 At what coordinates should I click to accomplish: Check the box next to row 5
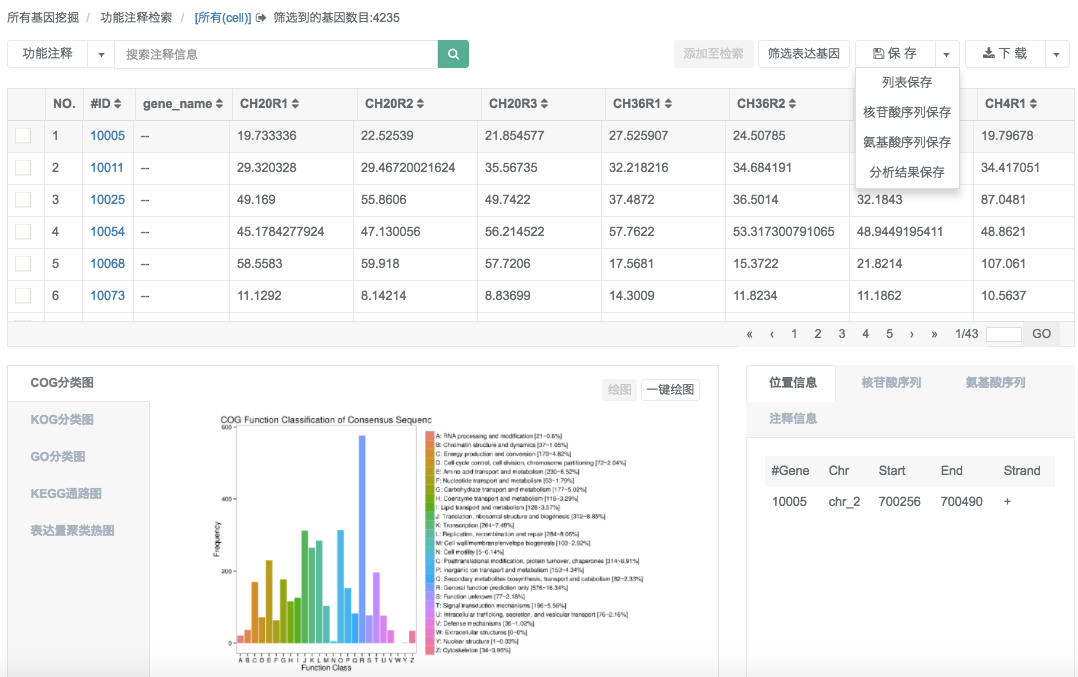(23, 264)
